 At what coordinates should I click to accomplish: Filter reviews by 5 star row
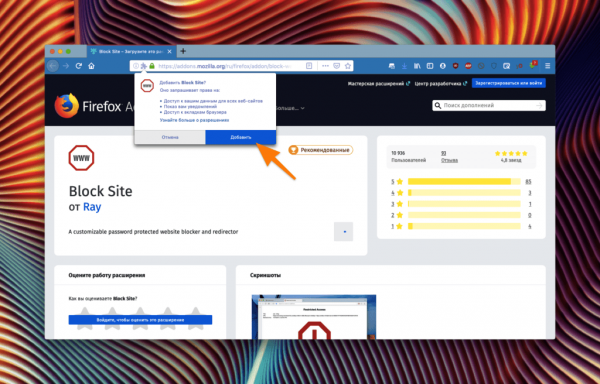tap(461, 181)
